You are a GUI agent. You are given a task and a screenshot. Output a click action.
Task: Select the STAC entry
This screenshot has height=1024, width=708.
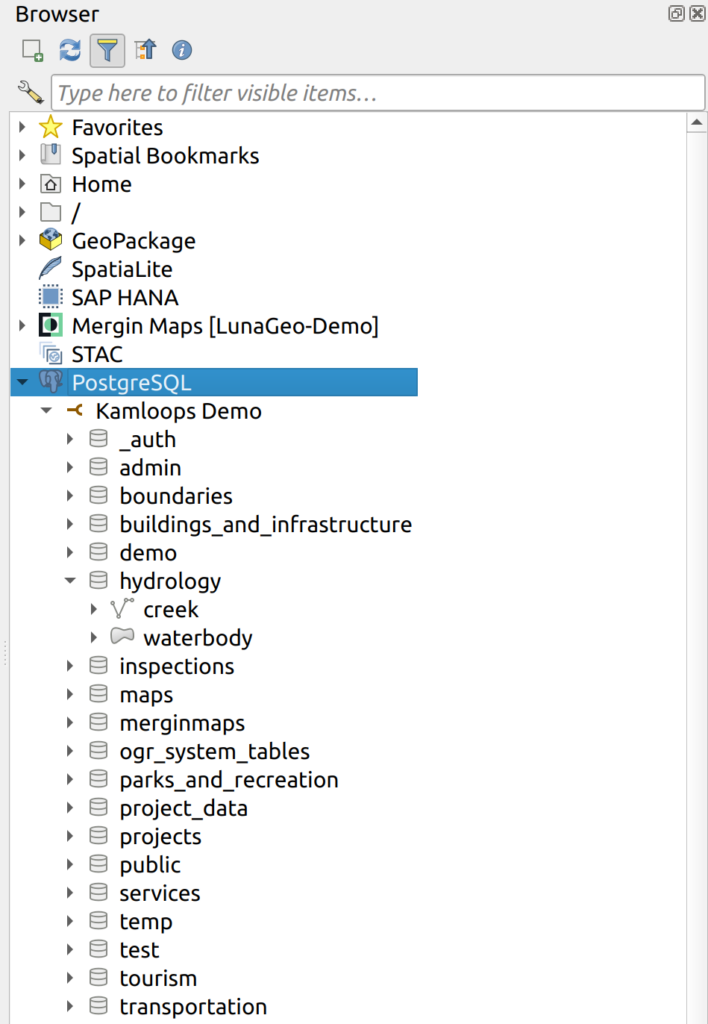click(97, 355)
